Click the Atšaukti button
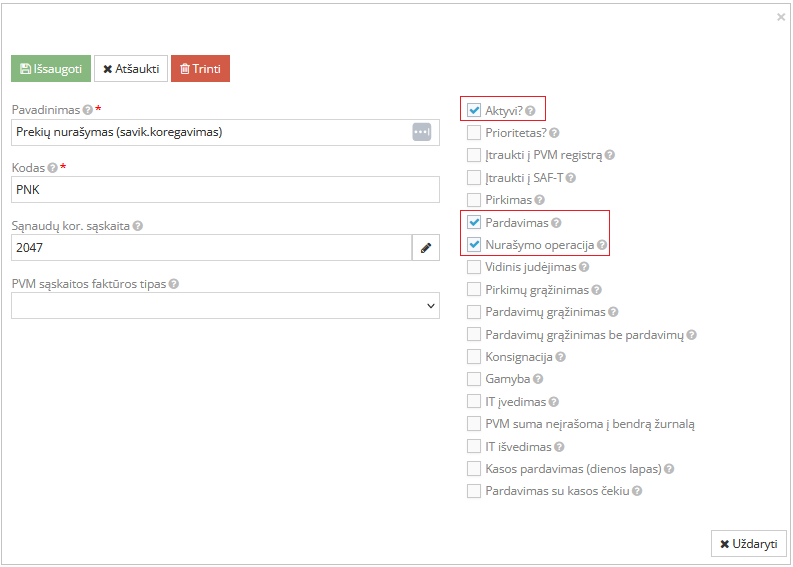793x567 pixels. 131,68
